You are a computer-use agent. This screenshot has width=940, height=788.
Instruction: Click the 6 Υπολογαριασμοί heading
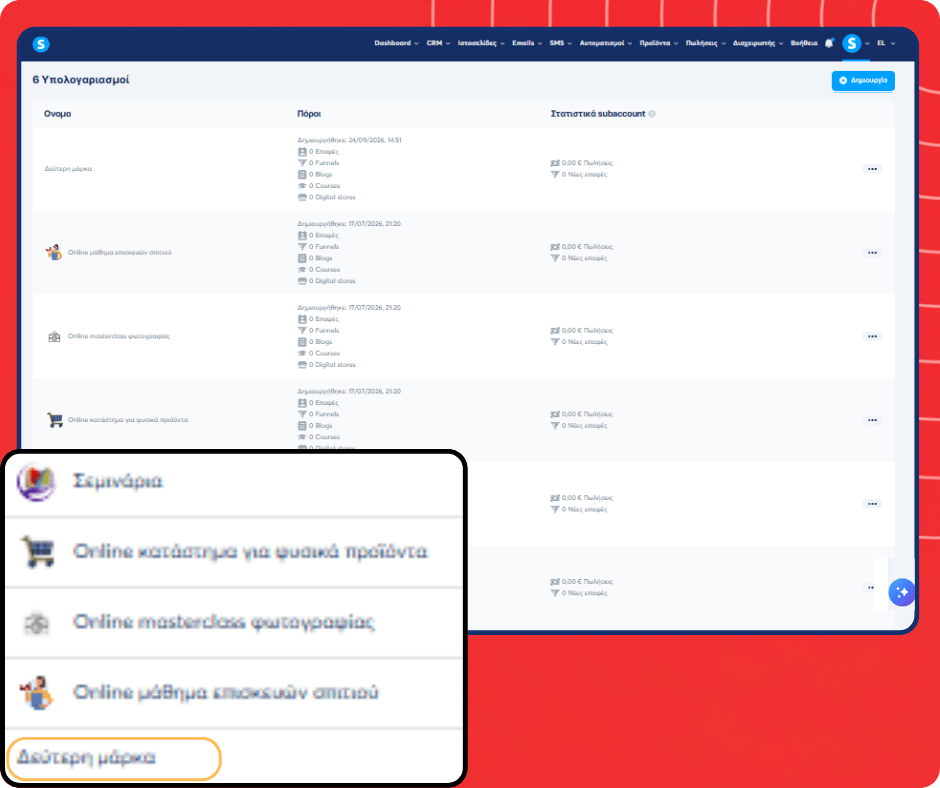pyautogui.click(x=80, y=80)
